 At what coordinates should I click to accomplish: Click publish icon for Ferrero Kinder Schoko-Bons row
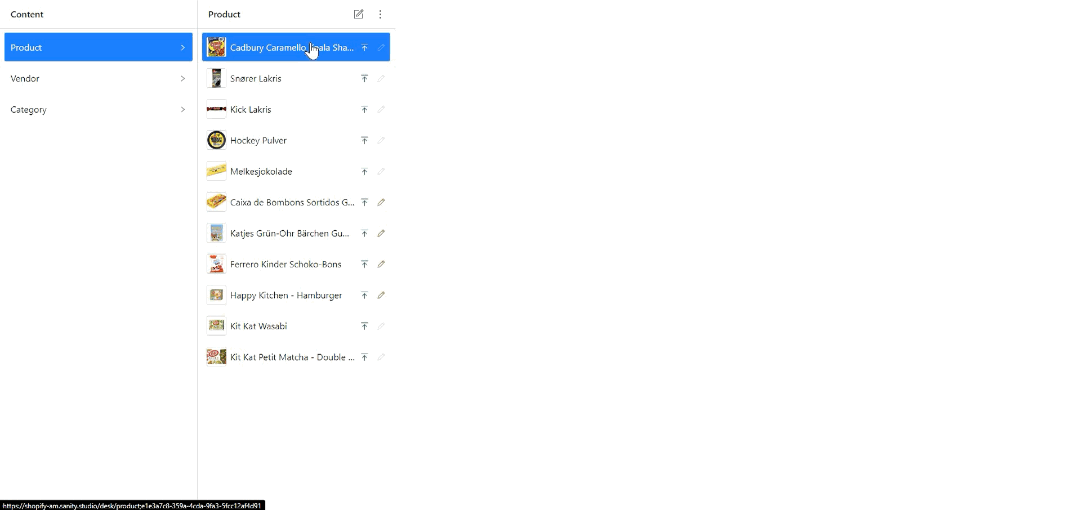pyautogui.click(x=364, y=265)
